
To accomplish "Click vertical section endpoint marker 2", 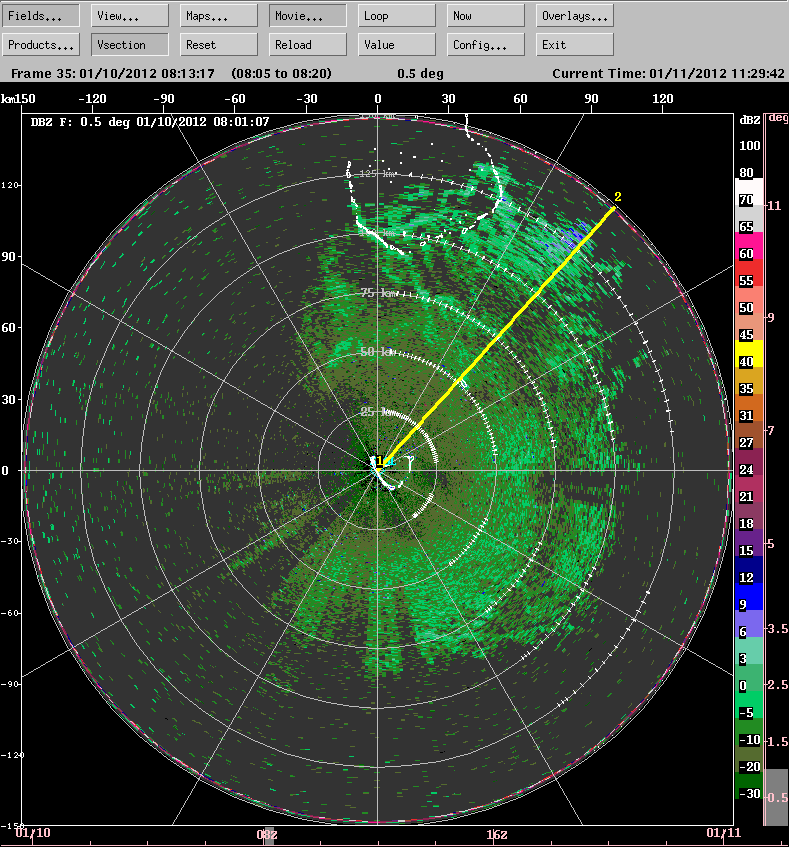I will [x=618, y=197].
